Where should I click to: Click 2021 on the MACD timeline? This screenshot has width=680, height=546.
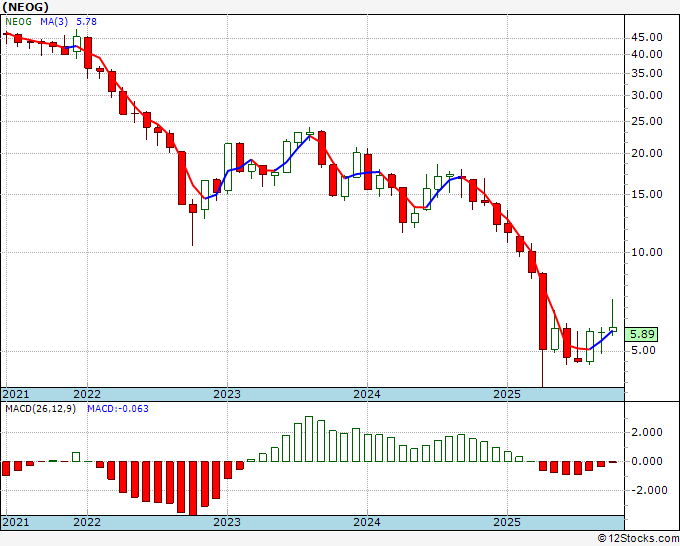[16, 522]
